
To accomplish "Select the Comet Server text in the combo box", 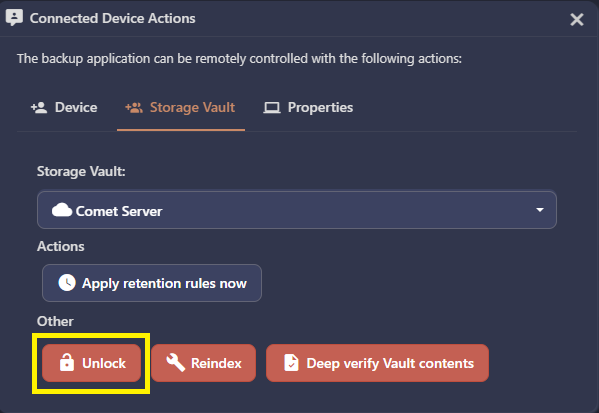I will [119, 211].
